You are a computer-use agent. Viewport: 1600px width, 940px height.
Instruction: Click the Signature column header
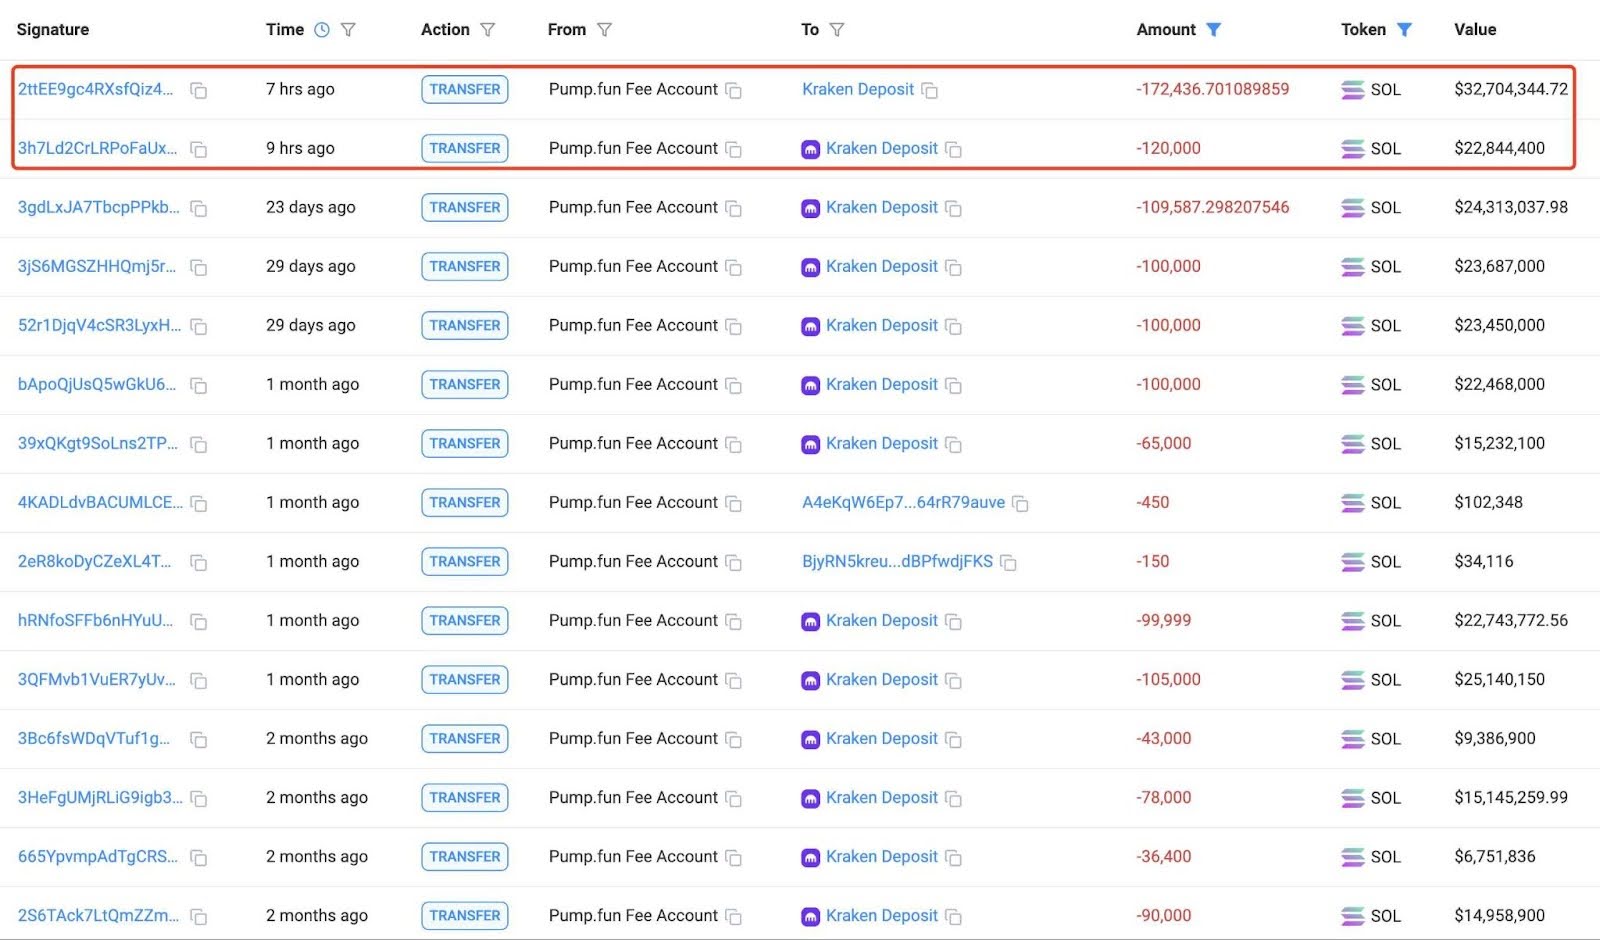point(53,29)
